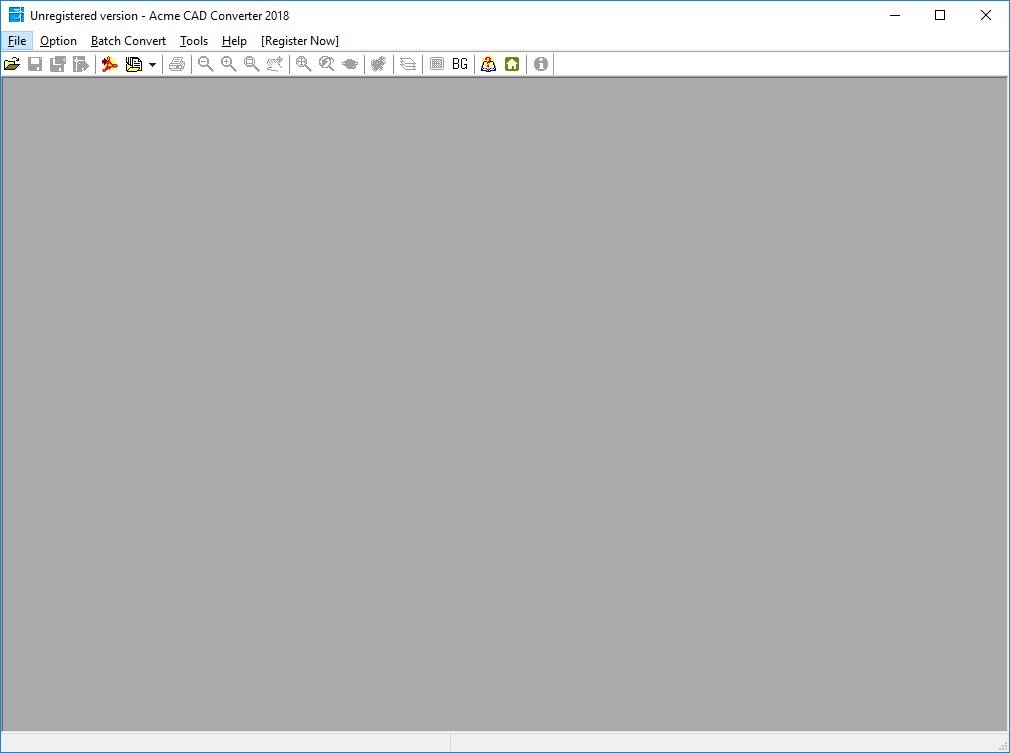This screenshot has height=753, width=1010.
Task: Open the Batch Convert menu
Action: (128, 41)
